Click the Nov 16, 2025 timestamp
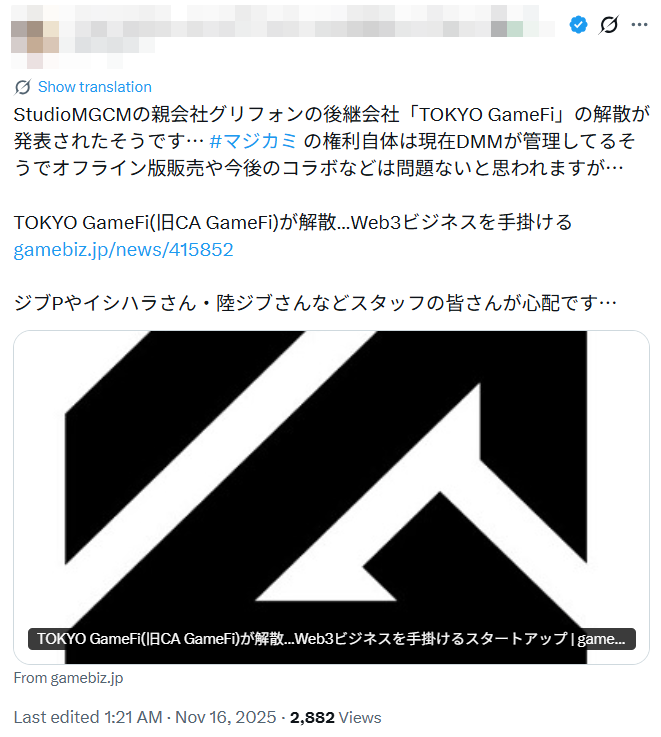This screenshot has width=661, height=737. [225, 717]
